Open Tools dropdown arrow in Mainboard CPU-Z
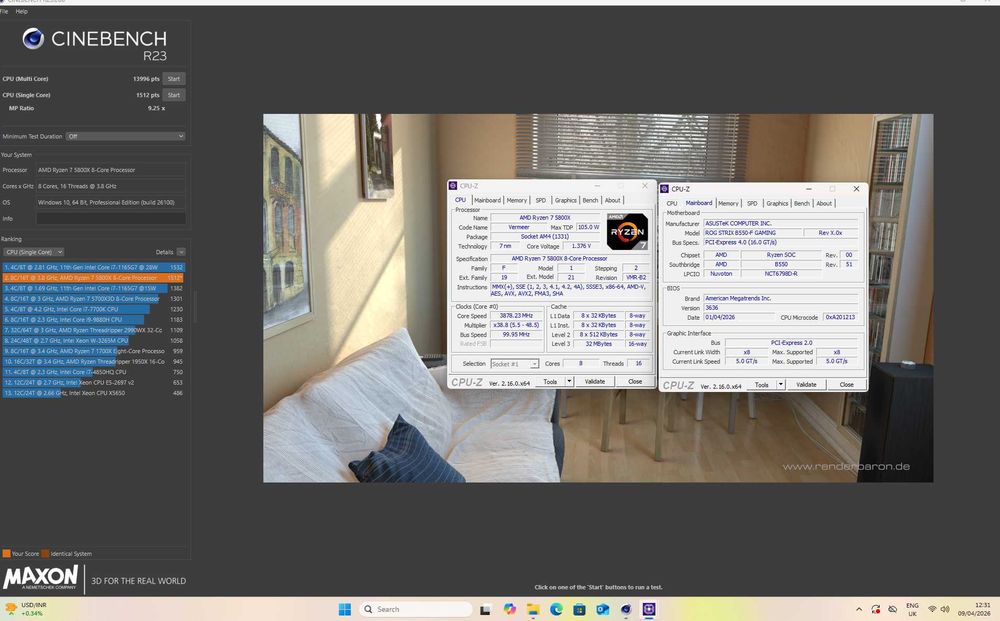This screenshot has height=621, width=1000. [780, 384]
